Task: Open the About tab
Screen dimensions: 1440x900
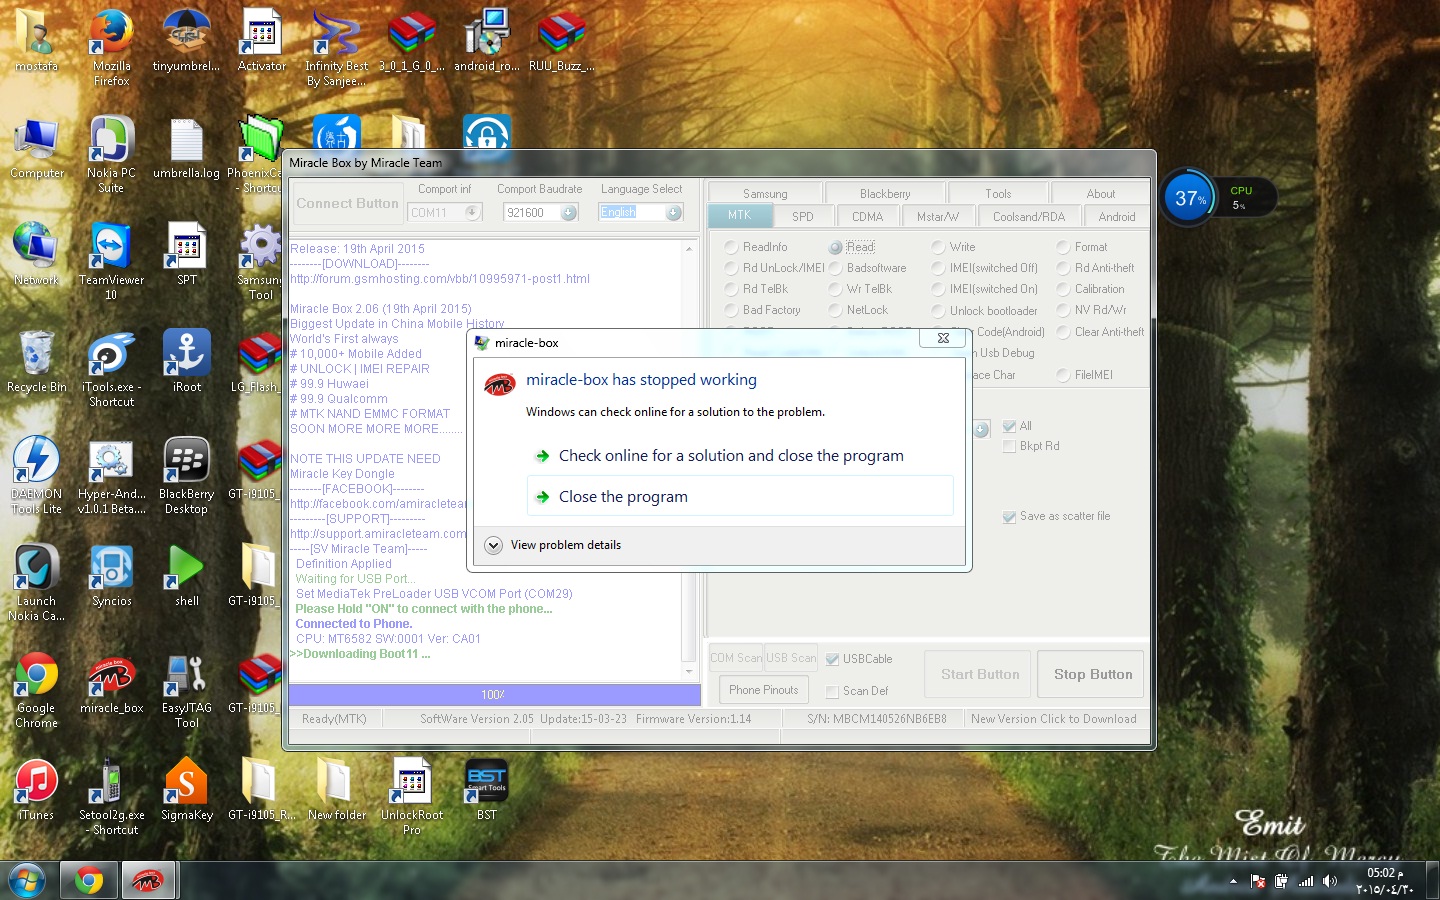Action: pos(1100,193)
